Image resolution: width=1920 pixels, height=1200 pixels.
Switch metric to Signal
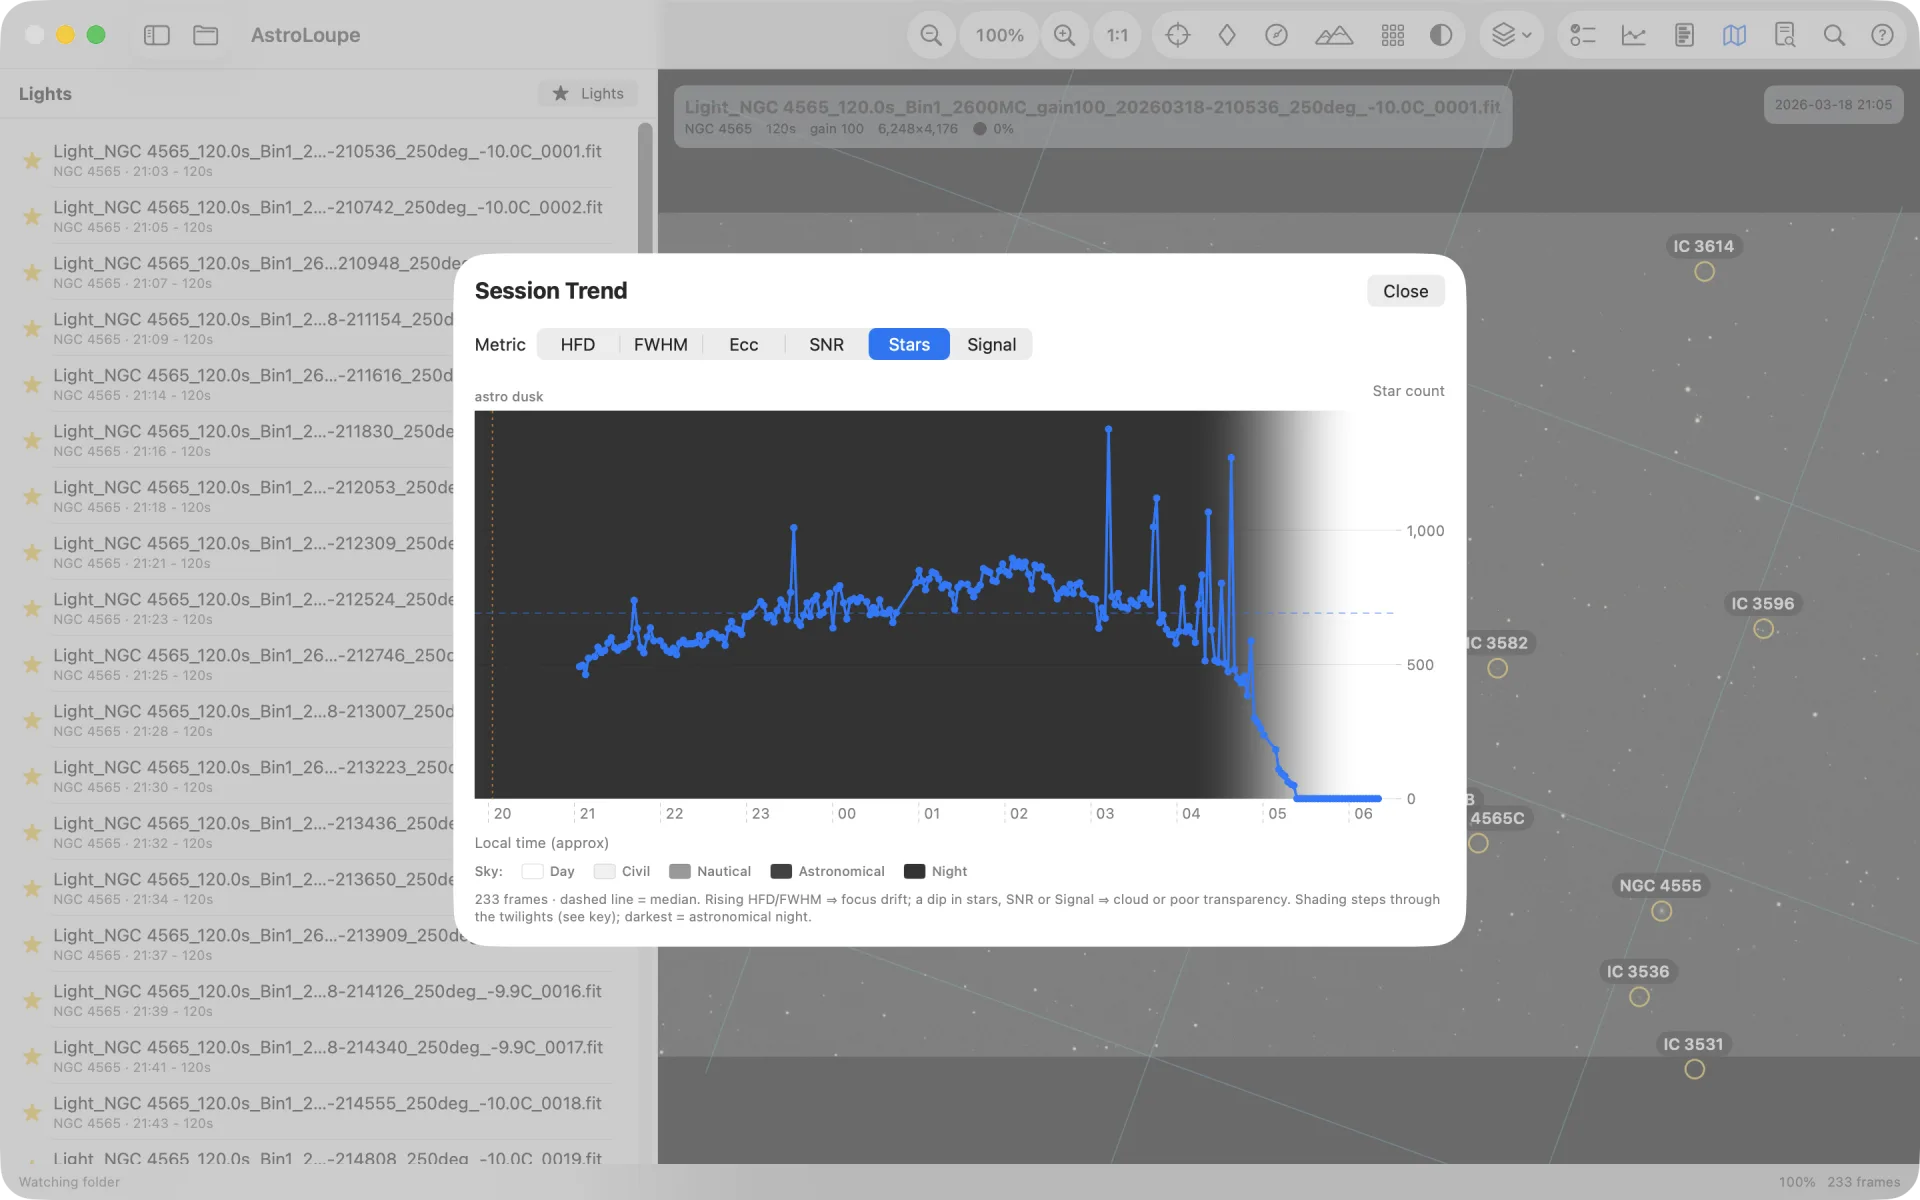[991, 344]
